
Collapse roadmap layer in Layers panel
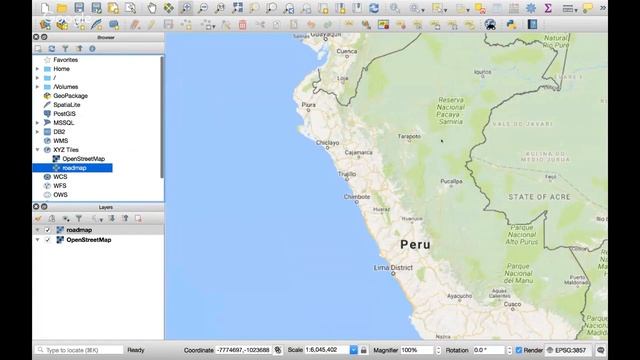38,230
